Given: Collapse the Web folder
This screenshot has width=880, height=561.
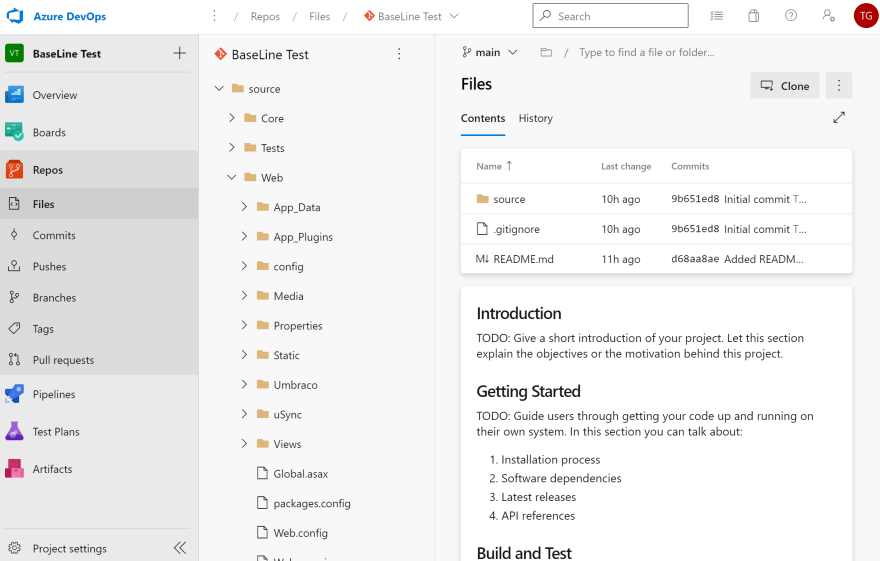Looking at the screenshot, I should [x=232, y=177].
